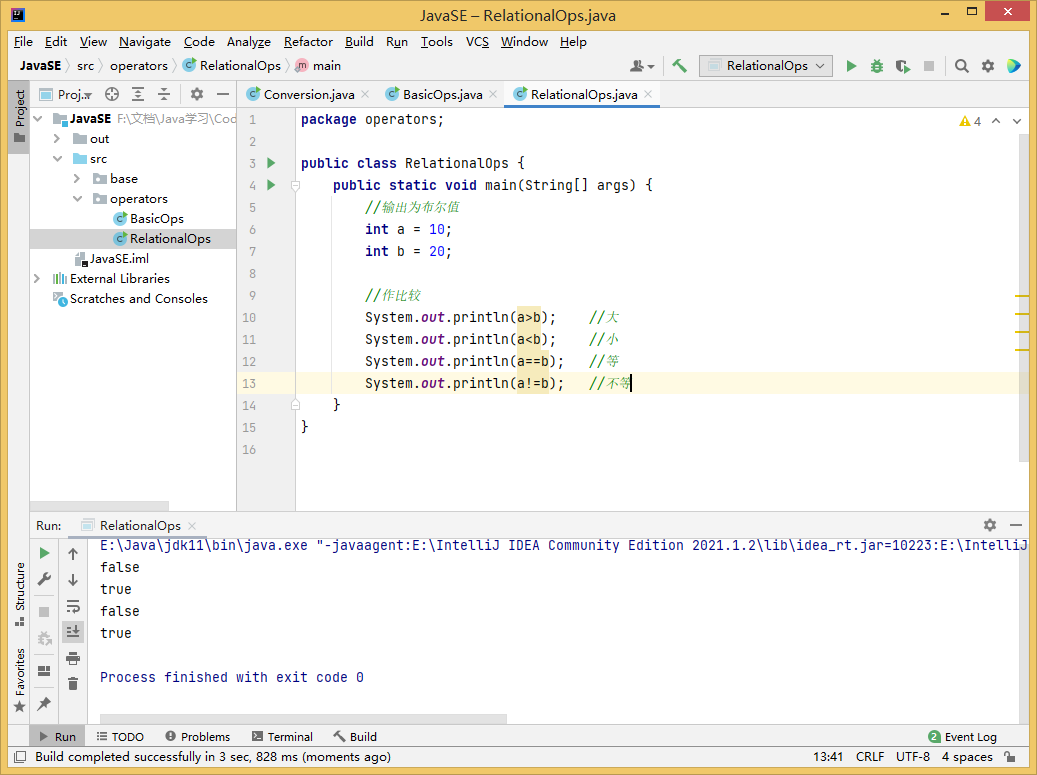The image size is (1037, 775).
Task: Run RelationalOps with the green run button
Action: pyautogui.click(x=851, y=66)
